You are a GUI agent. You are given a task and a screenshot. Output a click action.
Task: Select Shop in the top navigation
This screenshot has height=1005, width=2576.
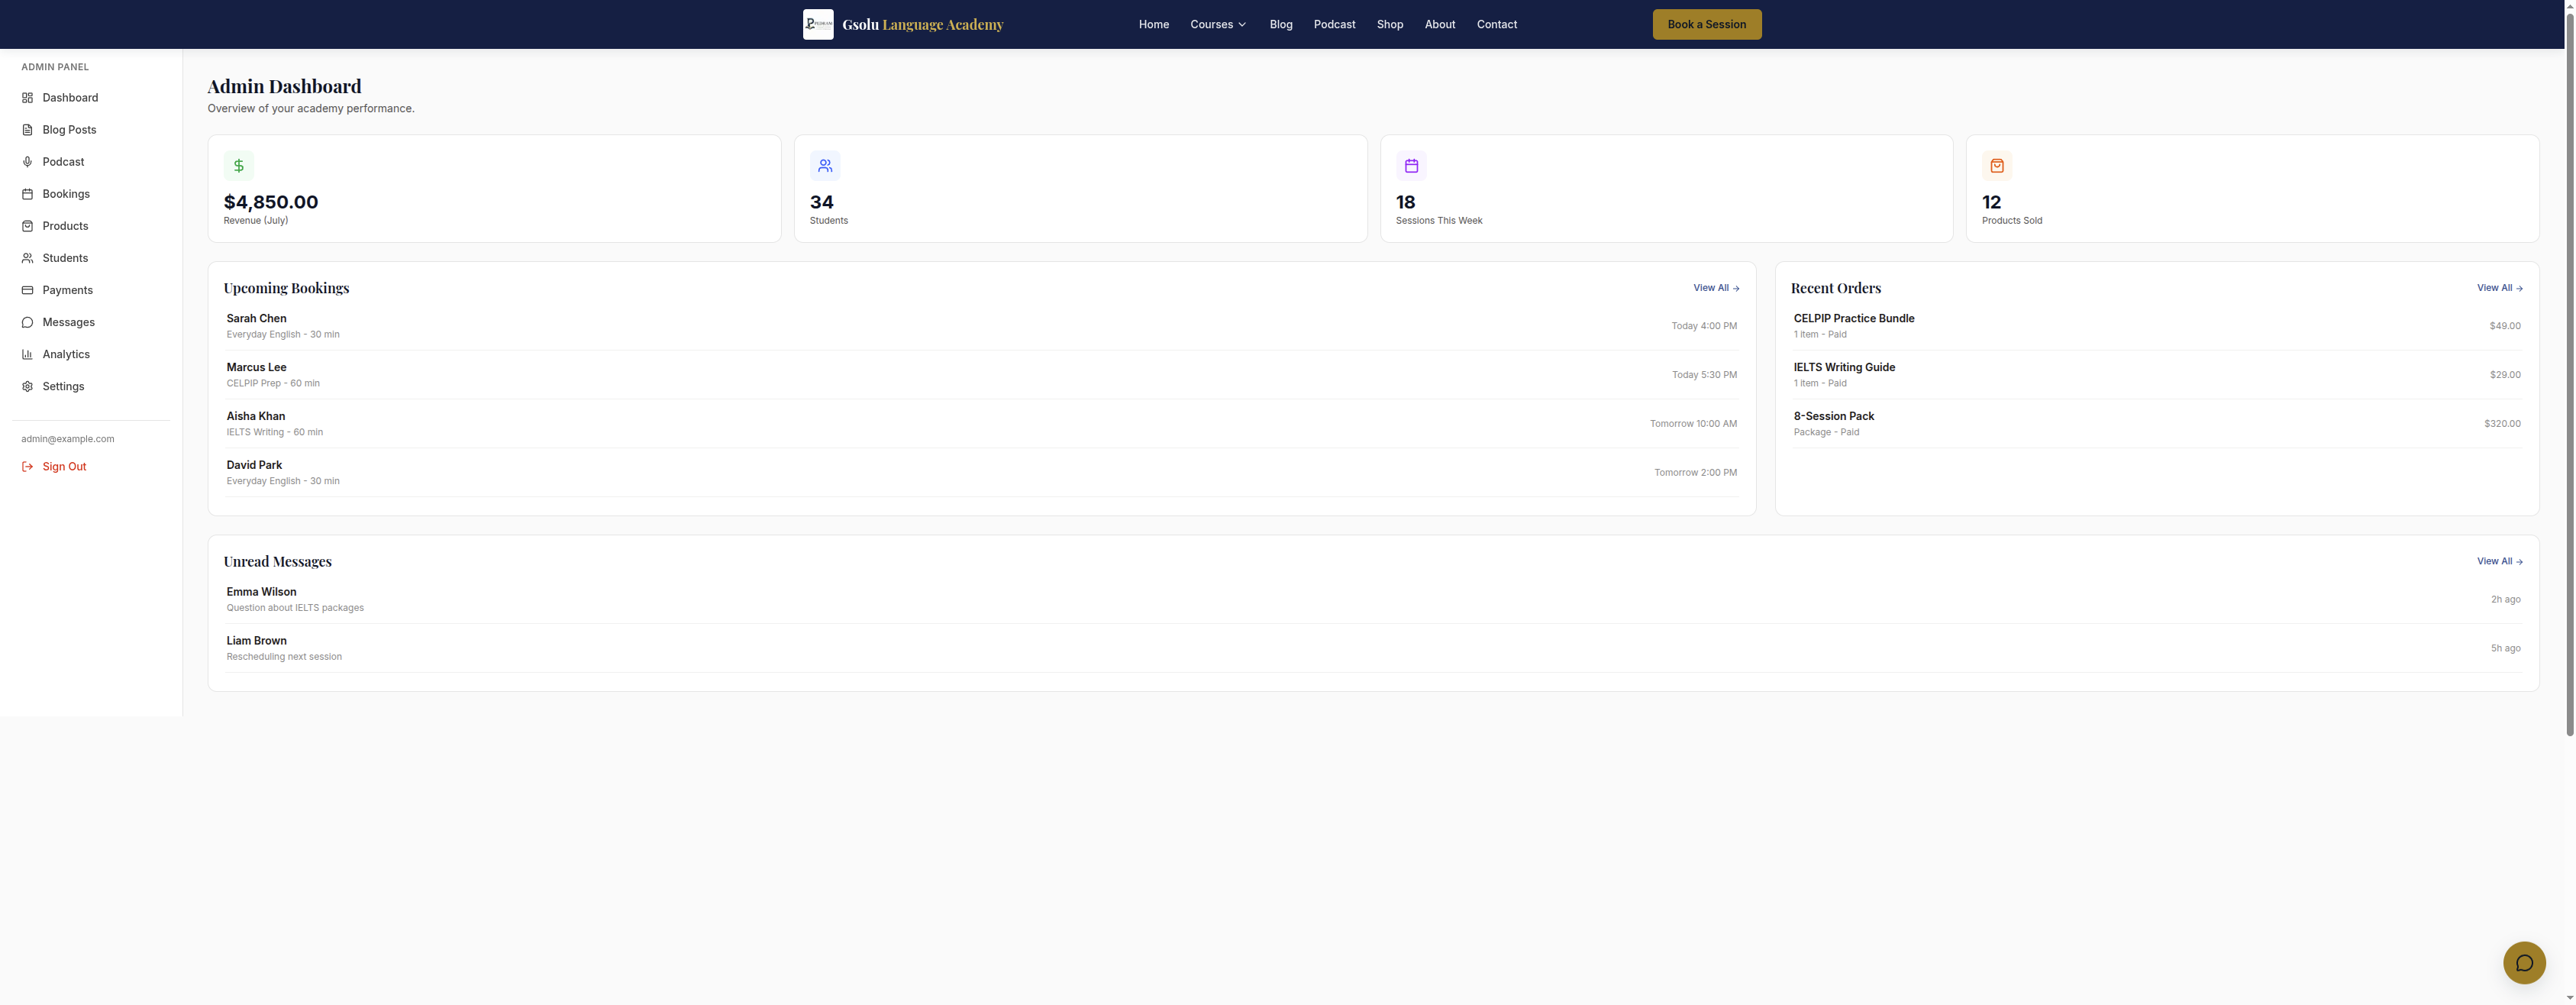[1390, 24]
